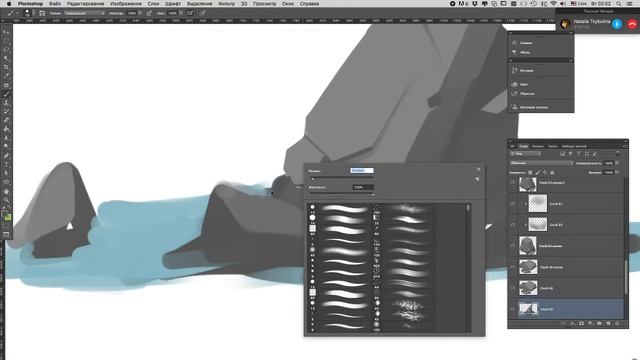Click the brush size input field
The height and width of the screenshot is (360, 640).
click(x=362, y=171)
